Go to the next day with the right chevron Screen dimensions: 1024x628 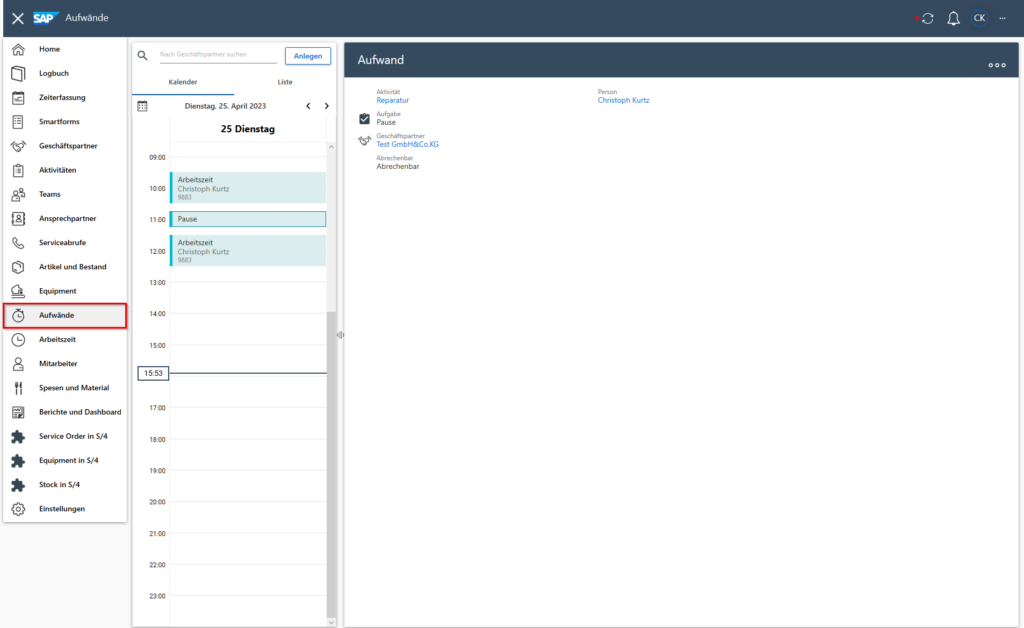(326, 105)
